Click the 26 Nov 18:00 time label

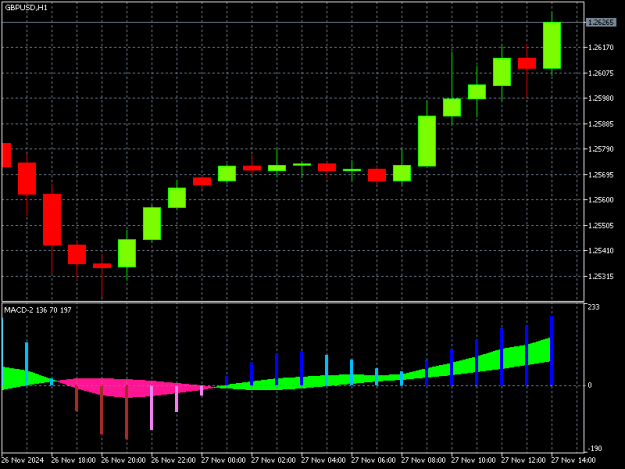pos(73,460)
